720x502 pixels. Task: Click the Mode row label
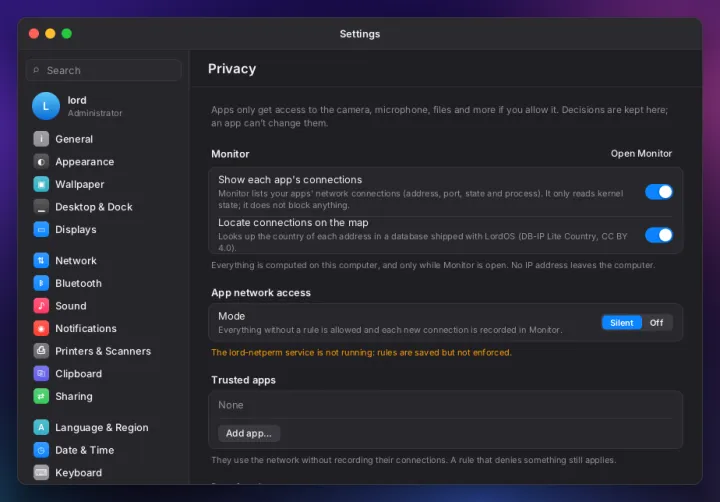tap(231, 316)
